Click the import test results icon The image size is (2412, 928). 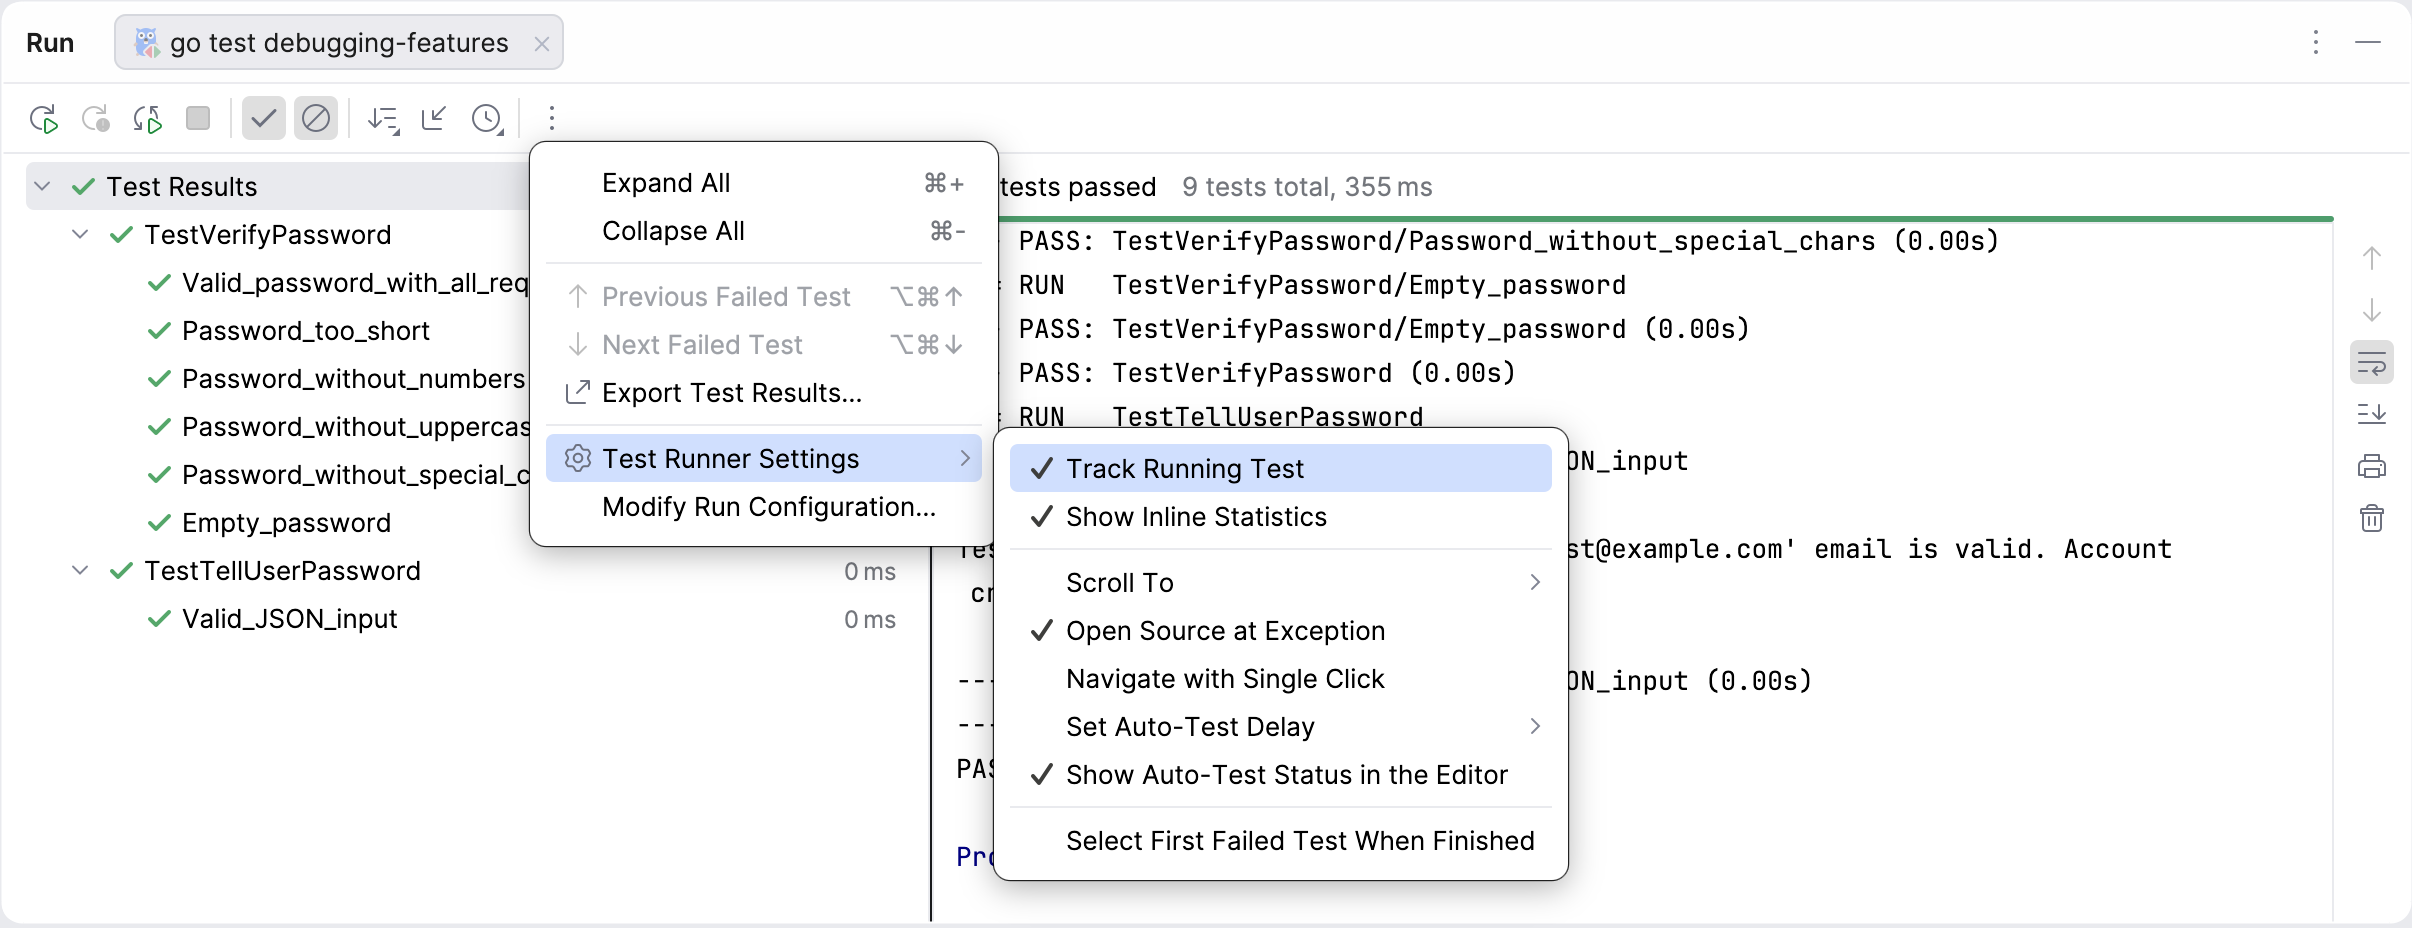coord(434,118)
